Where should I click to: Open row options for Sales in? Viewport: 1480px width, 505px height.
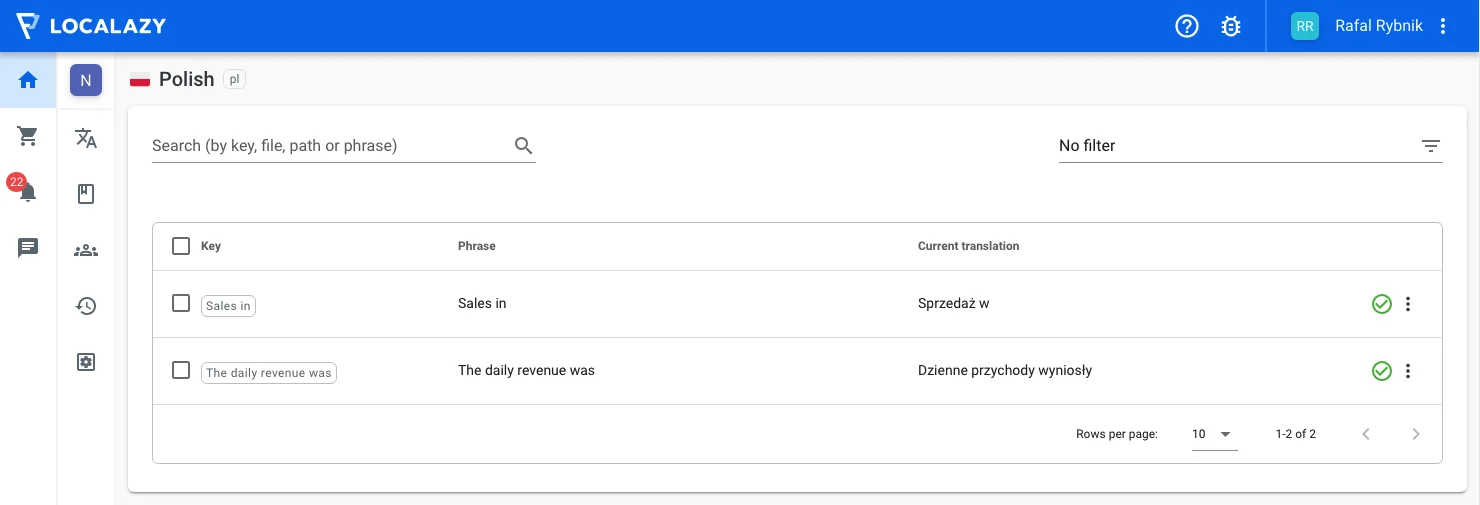1408,304
